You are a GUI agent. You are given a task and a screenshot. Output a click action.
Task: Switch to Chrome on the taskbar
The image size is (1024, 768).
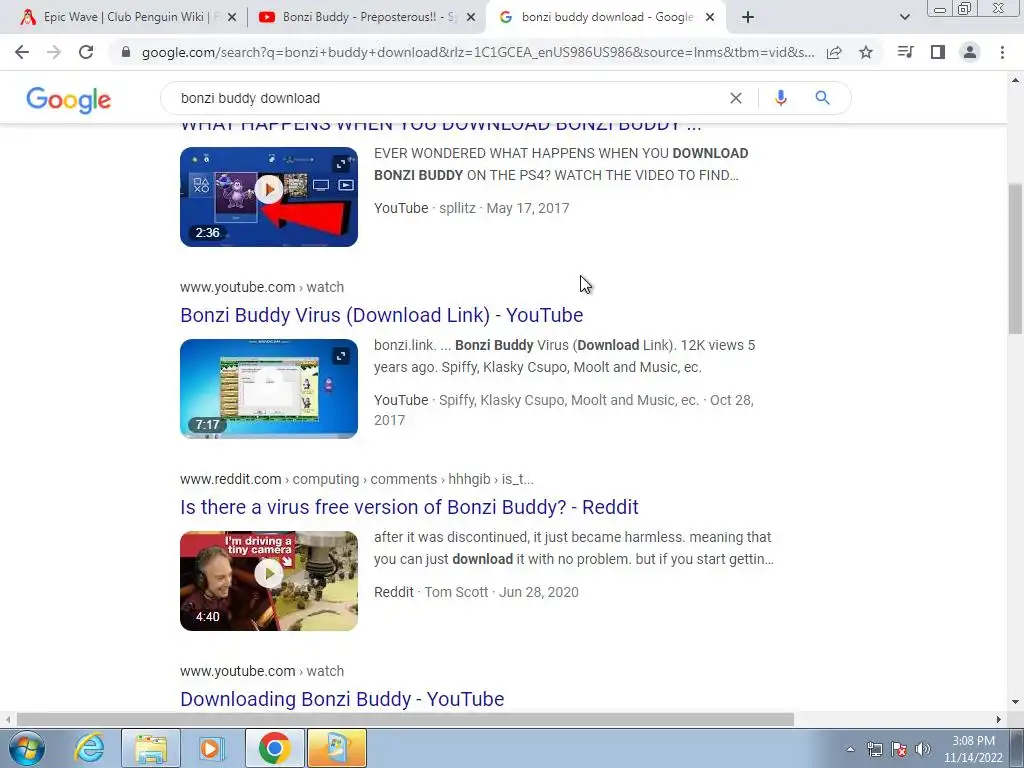point(274,748)
